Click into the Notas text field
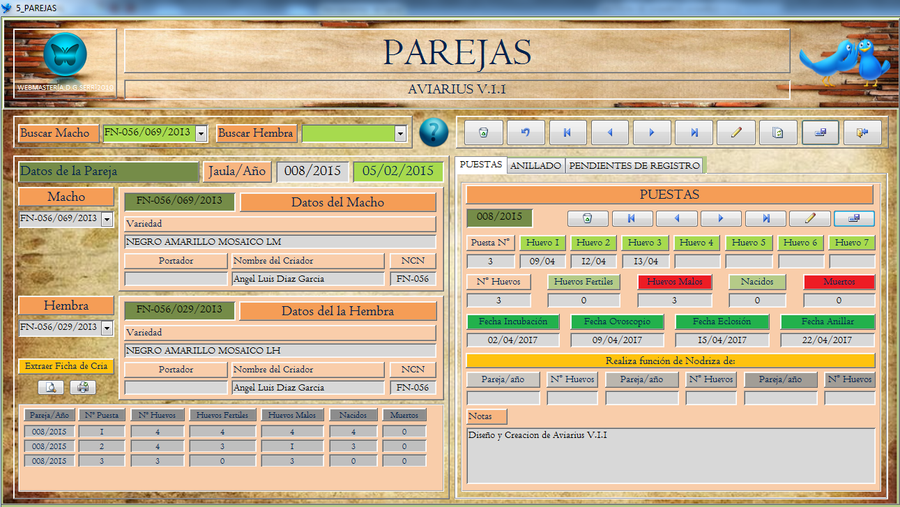Screen dimensions: 900x507 pos(670,454)
